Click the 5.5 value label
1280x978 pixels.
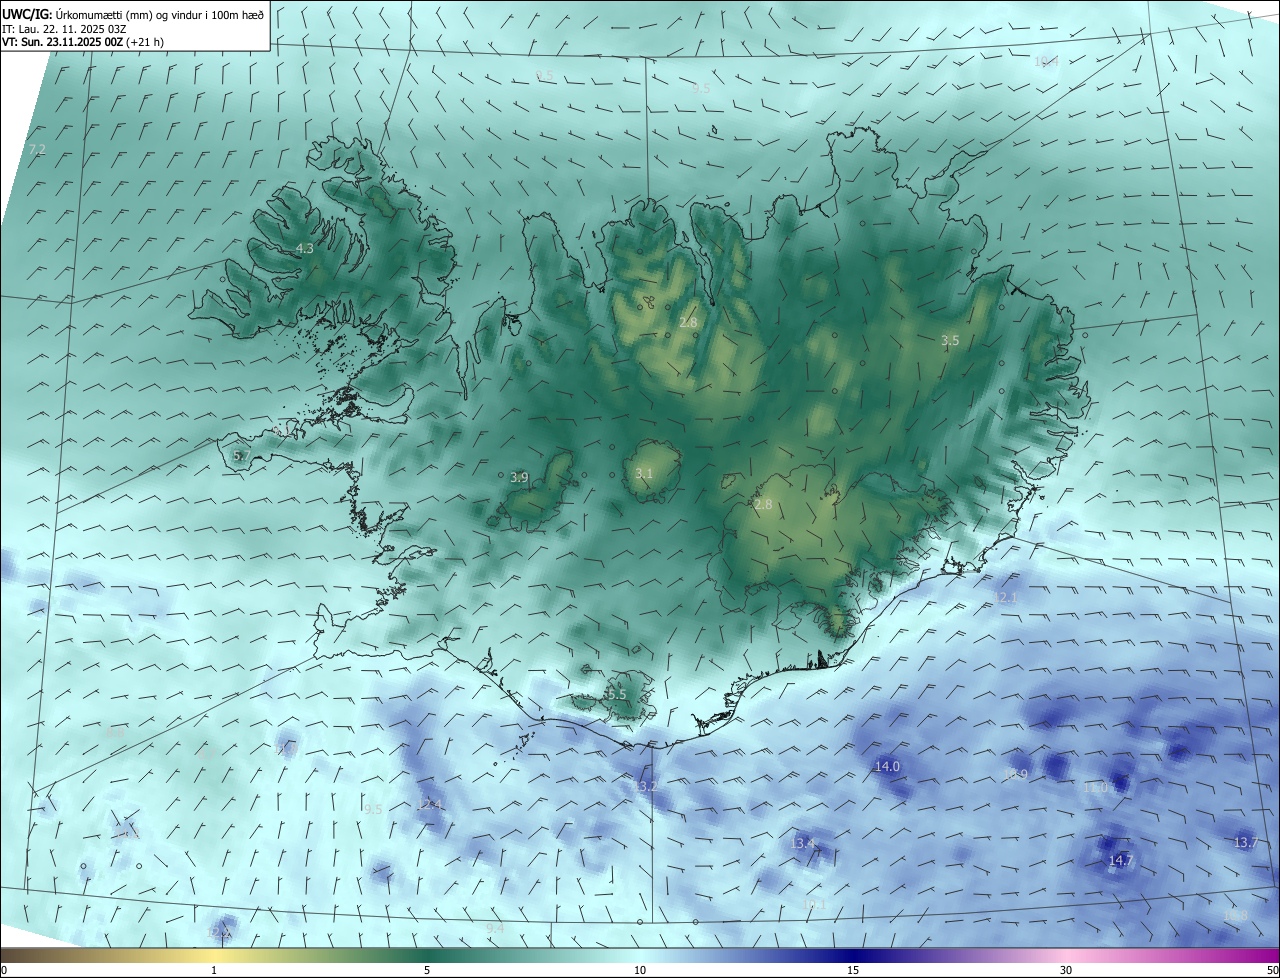click(616, 694)
